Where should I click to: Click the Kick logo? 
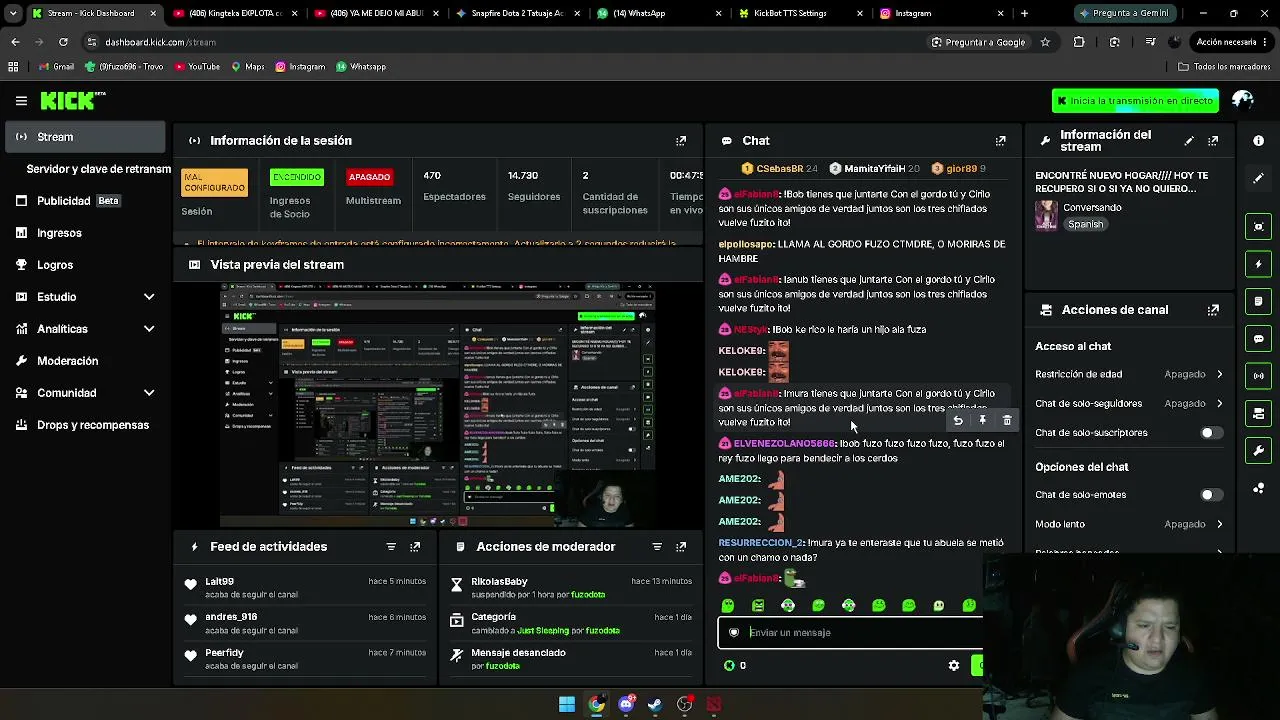click(73, 101)
